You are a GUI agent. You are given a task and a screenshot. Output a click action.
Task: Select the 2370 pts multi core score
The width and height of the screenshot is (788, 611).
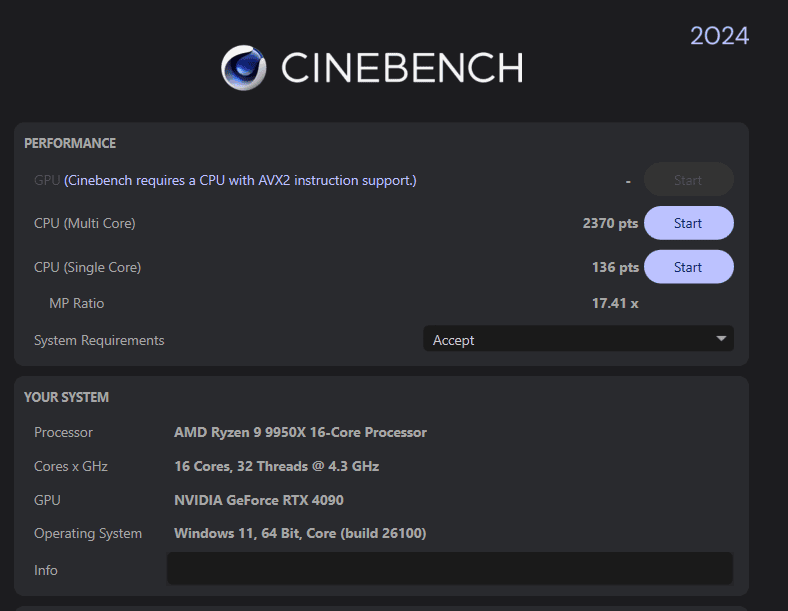click(610, 223)
